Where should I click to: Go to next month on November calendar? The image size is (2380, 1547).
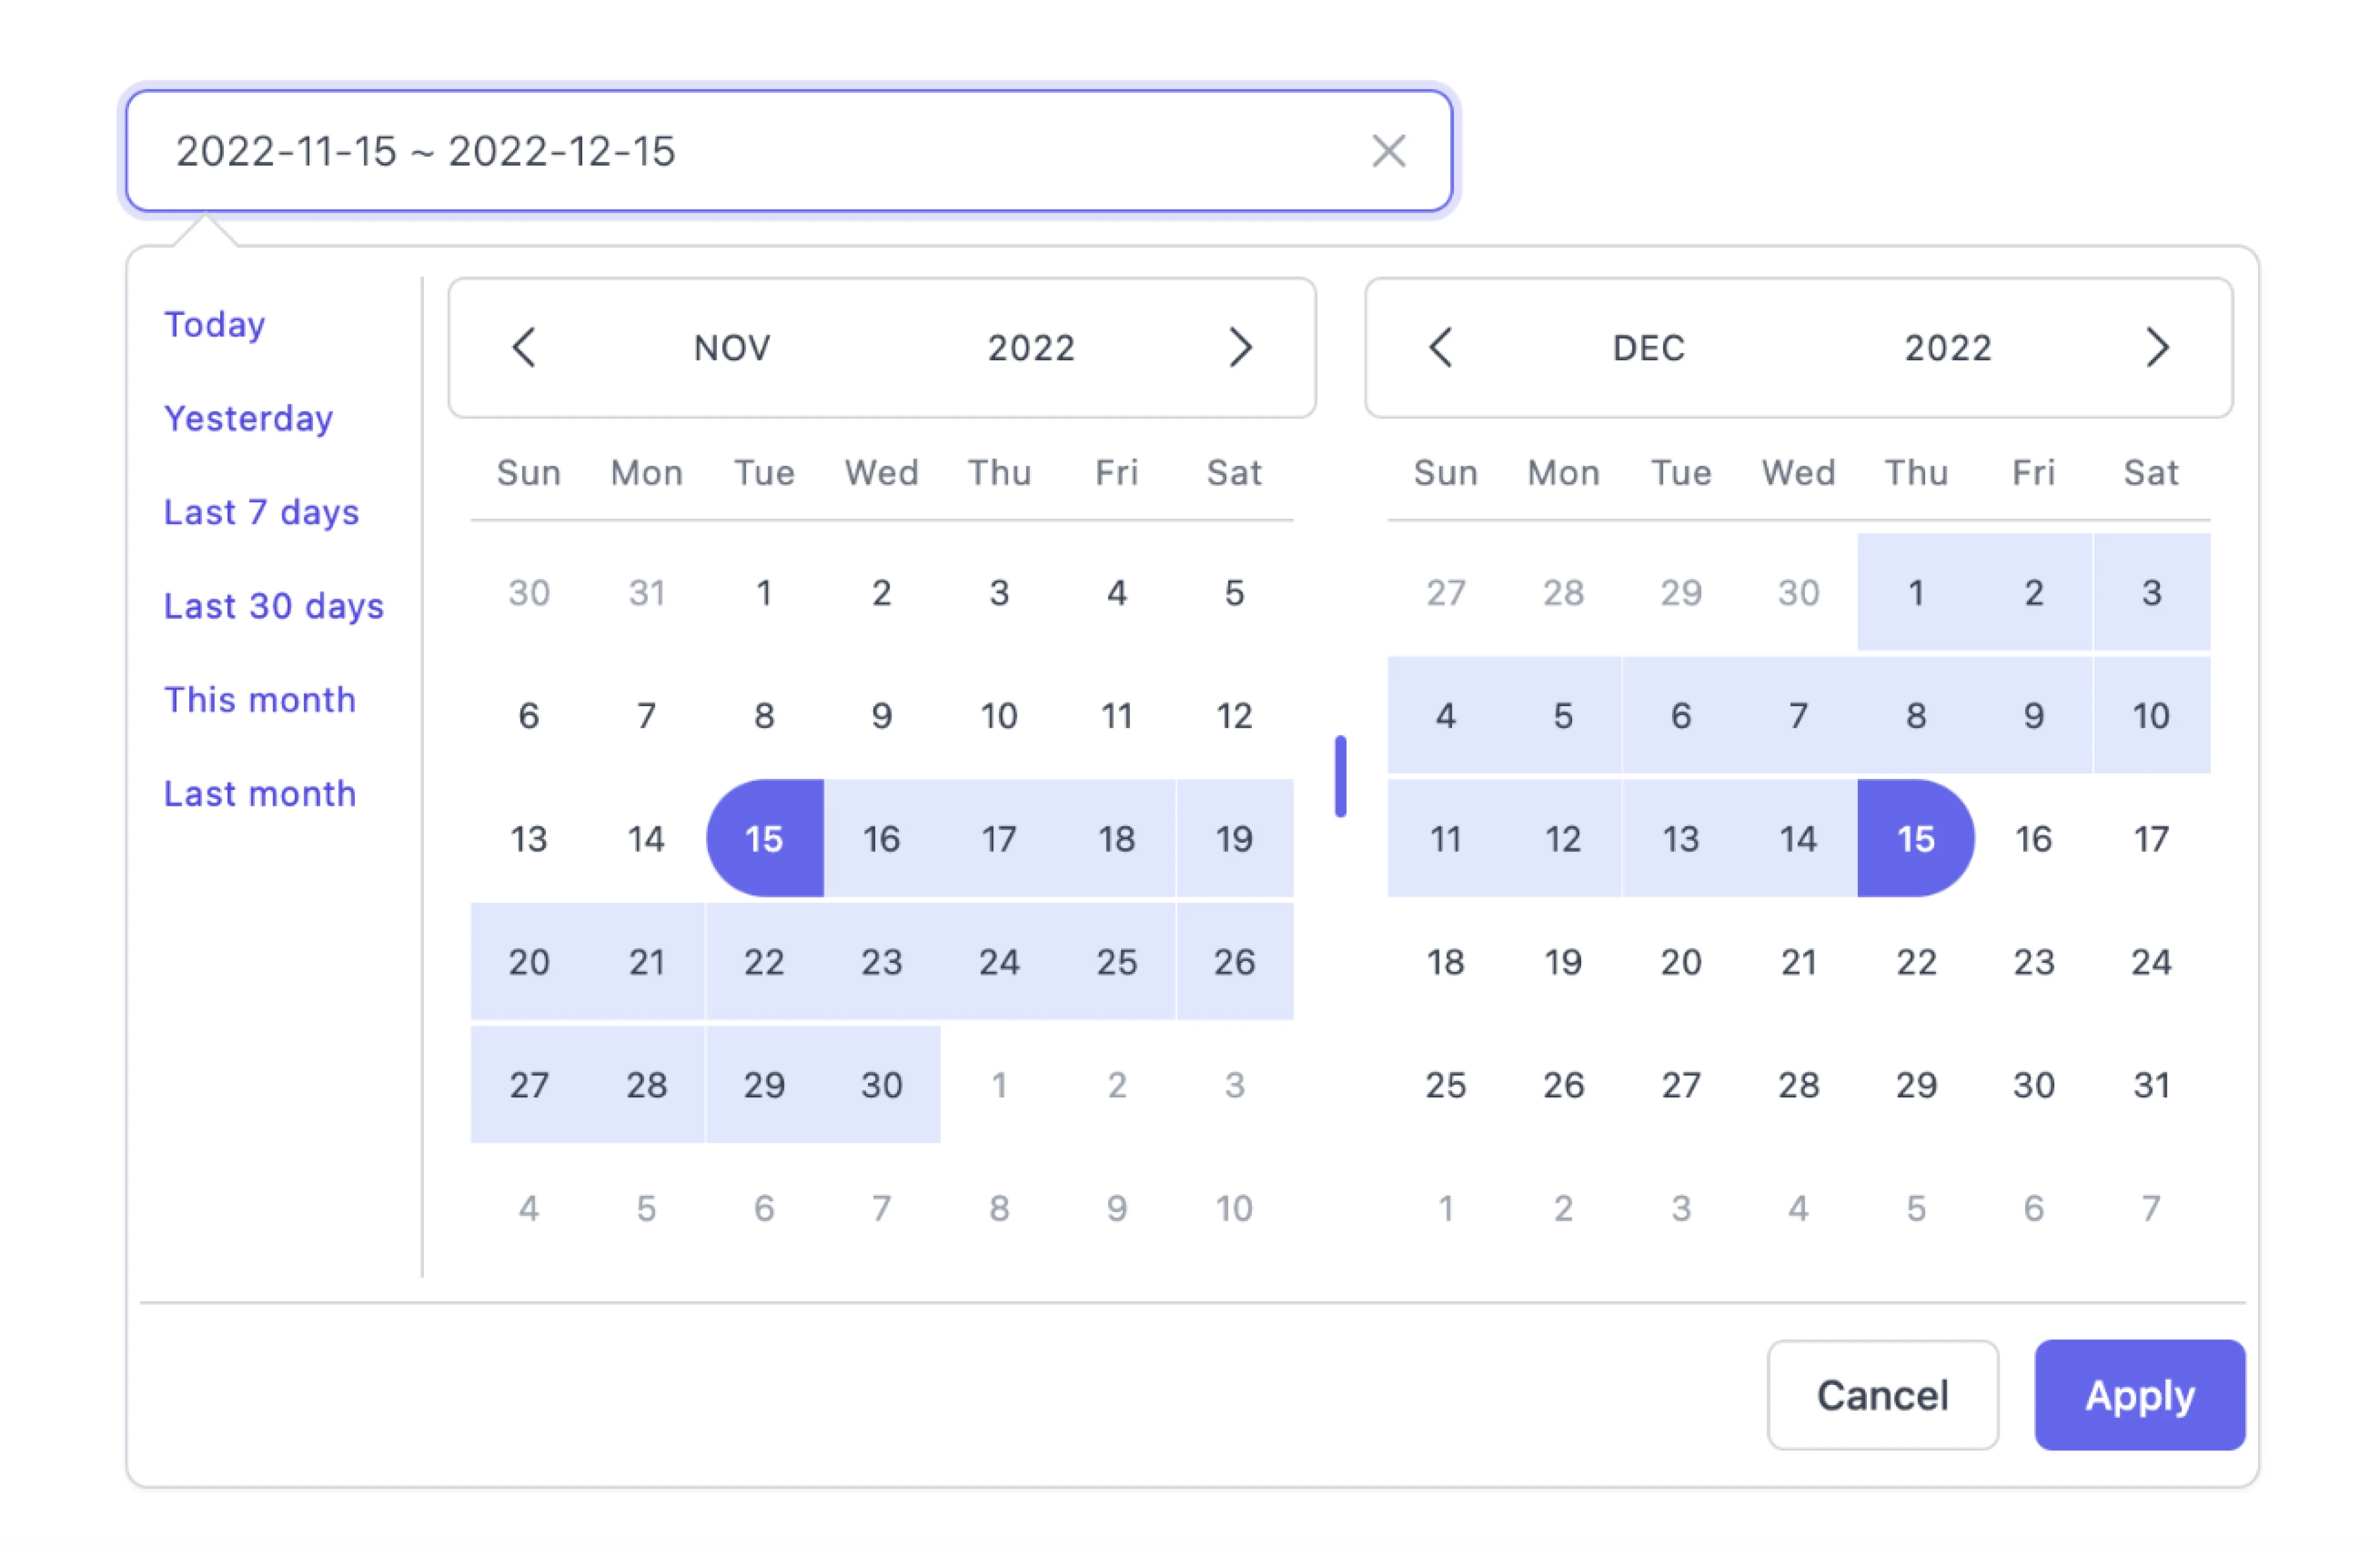point(1242,348)
